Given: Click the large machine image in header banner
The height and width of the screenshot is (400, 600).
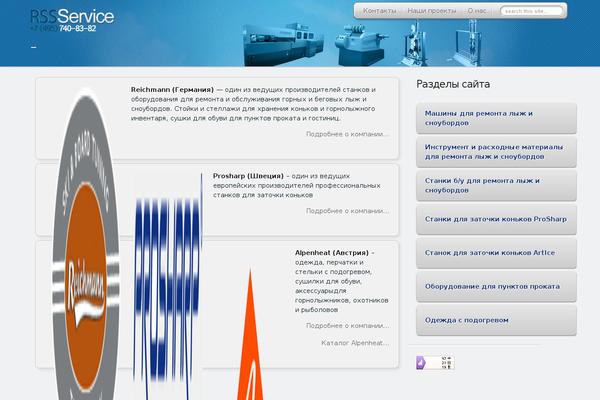Looking at the screenshot, I should 284,44.
